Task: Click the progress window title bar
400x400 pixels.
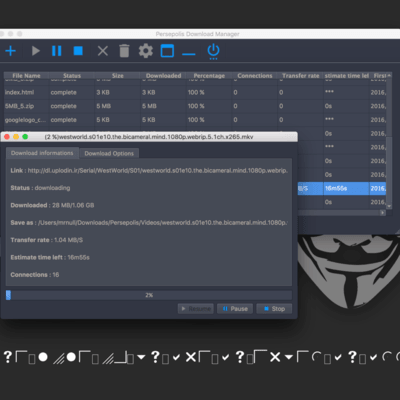Action: (149, 137)
